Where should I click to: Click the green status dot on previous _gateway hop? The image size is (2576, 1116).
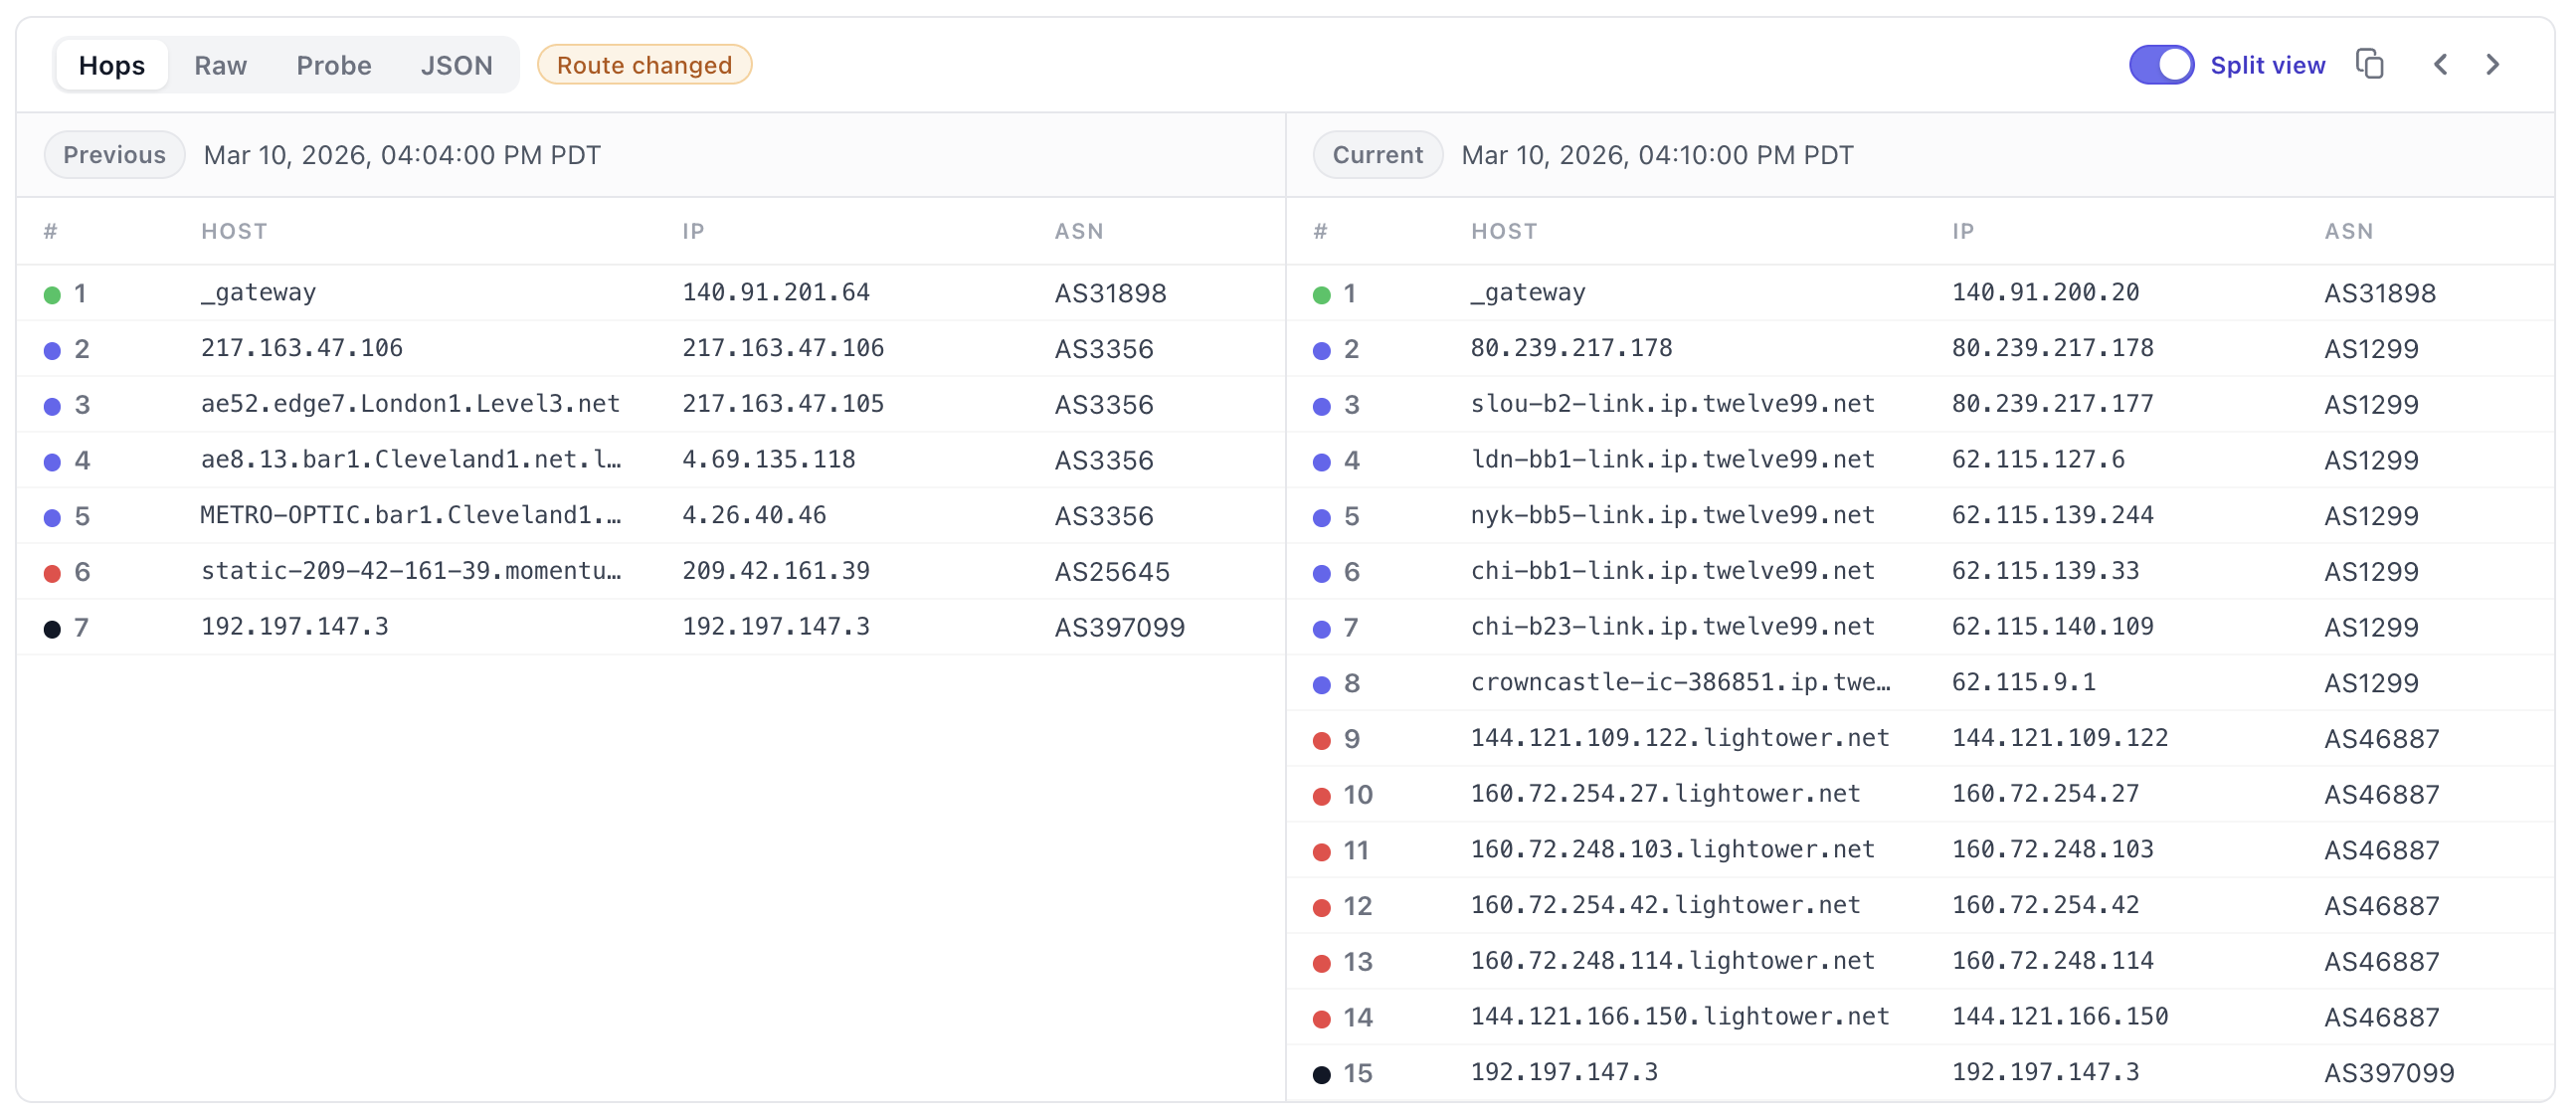point(50,293)
